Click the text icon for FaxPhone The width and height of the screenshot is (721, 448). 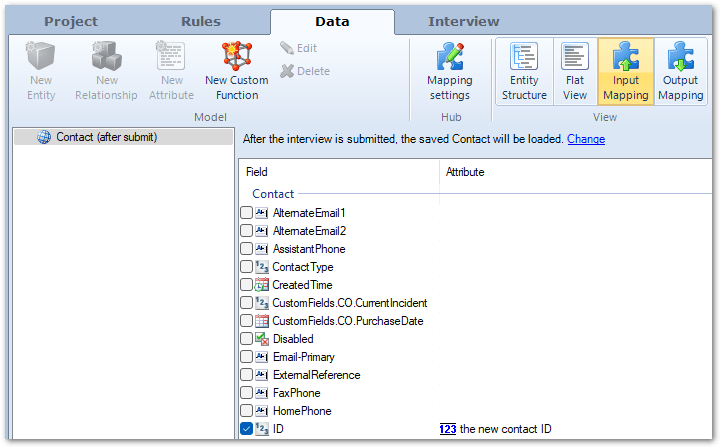point(262,392)
